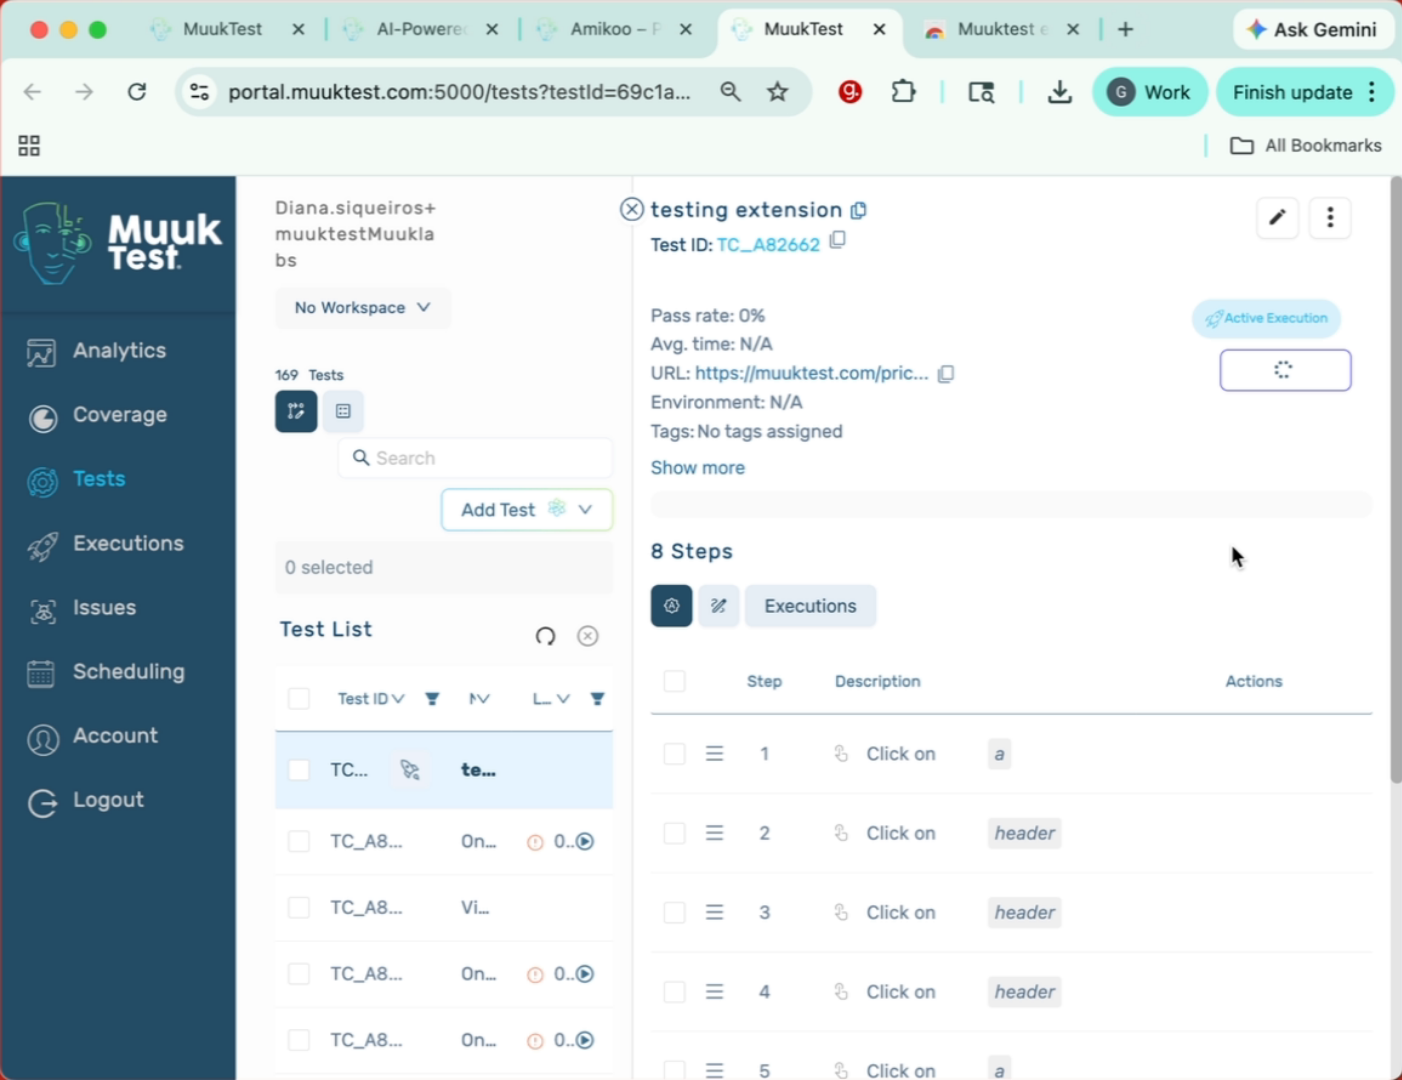Screen dimensions: 1402x1080
Task: Click the drag handle icon of step 3
Action: click(714, 912)
